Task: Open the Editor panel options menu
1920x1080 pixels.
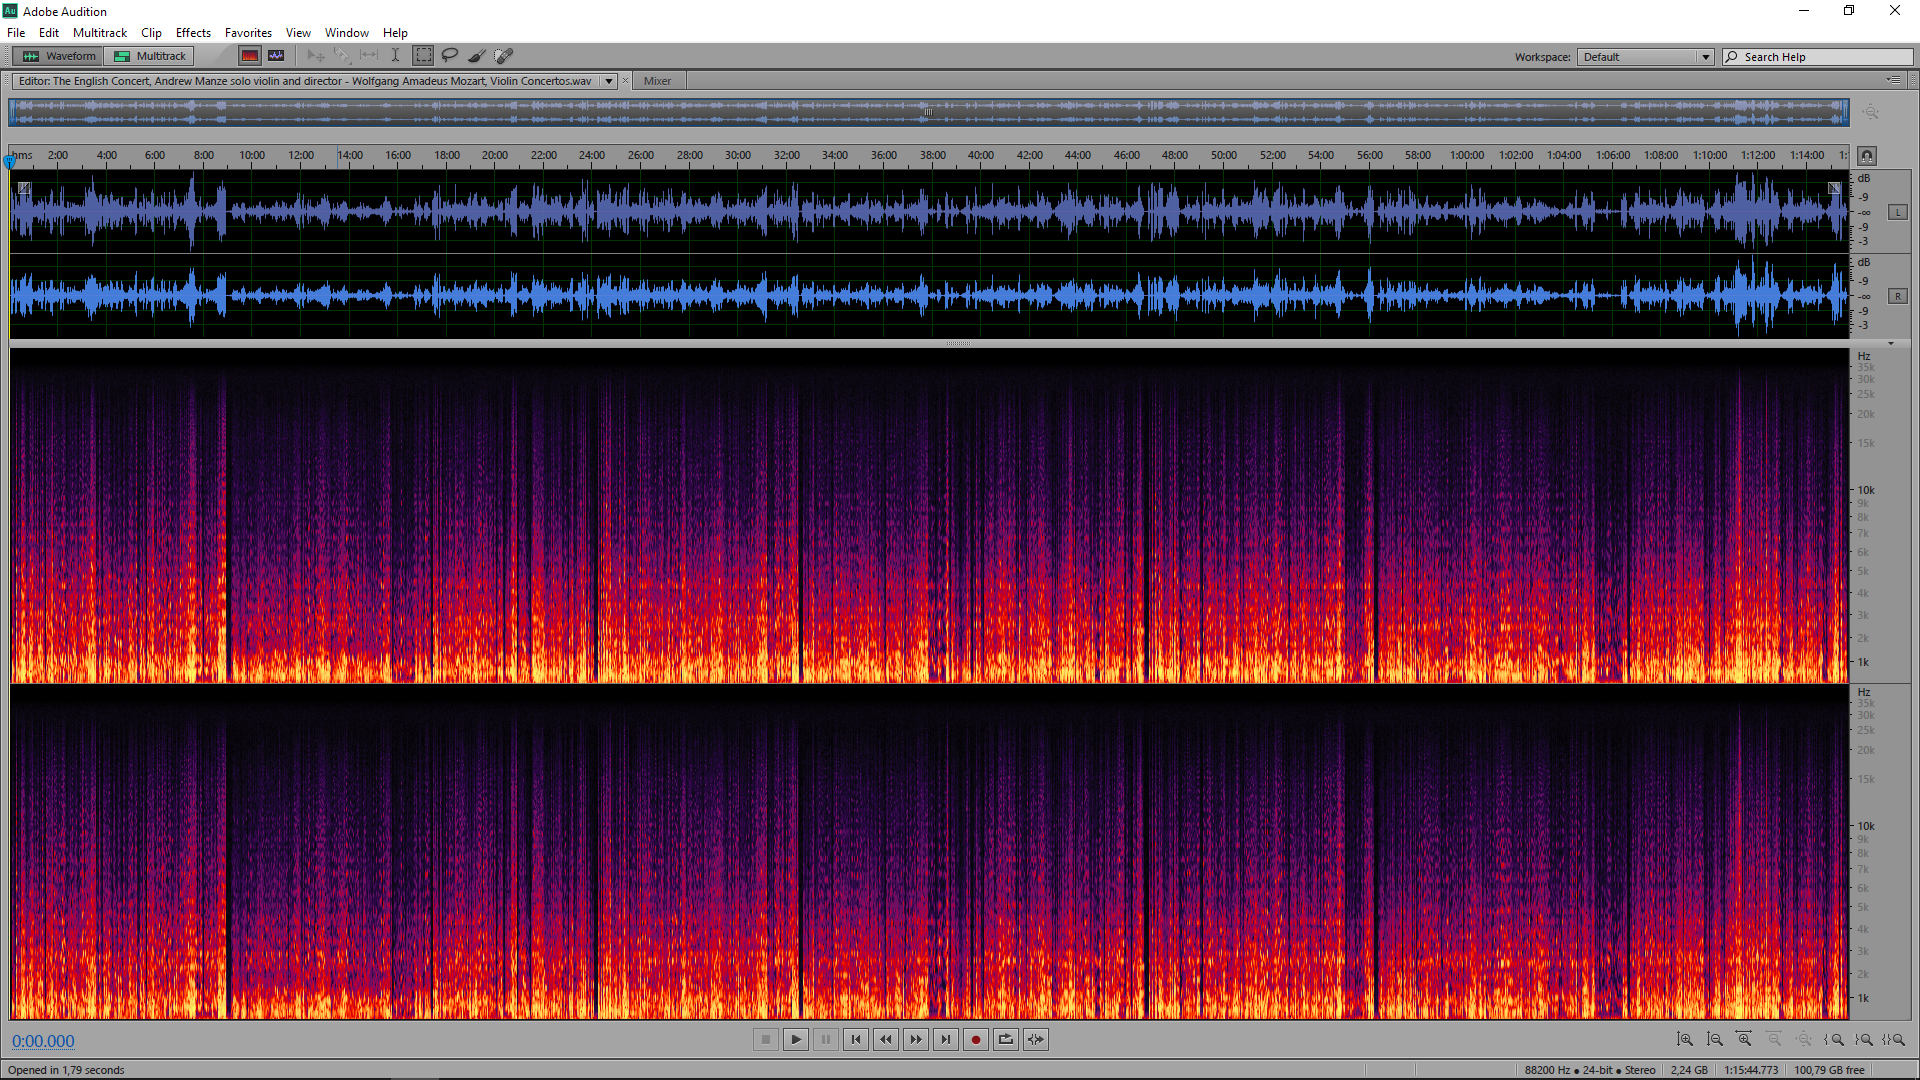Action: tap(1893, 80)
